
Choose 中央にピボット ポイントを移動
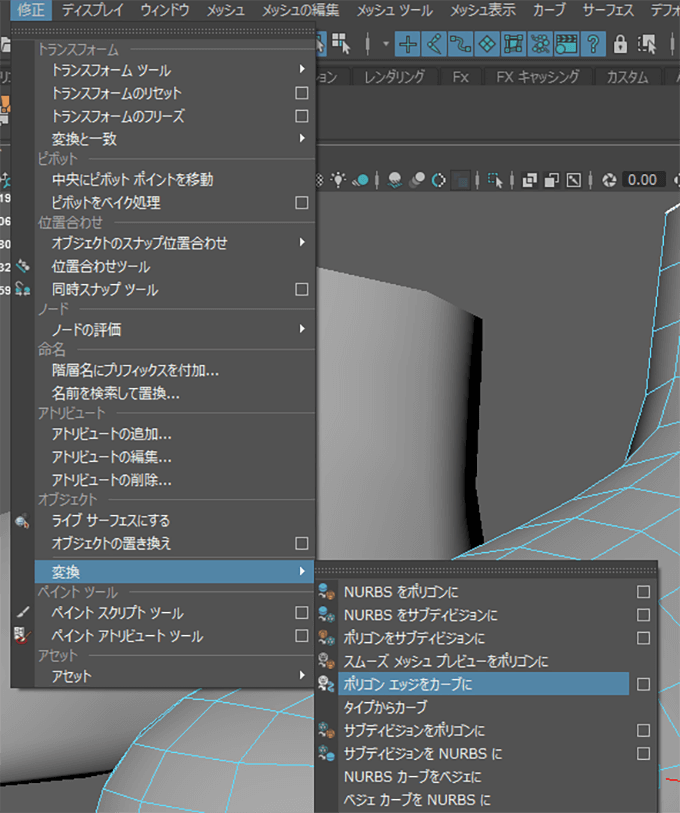click(175, 179)
